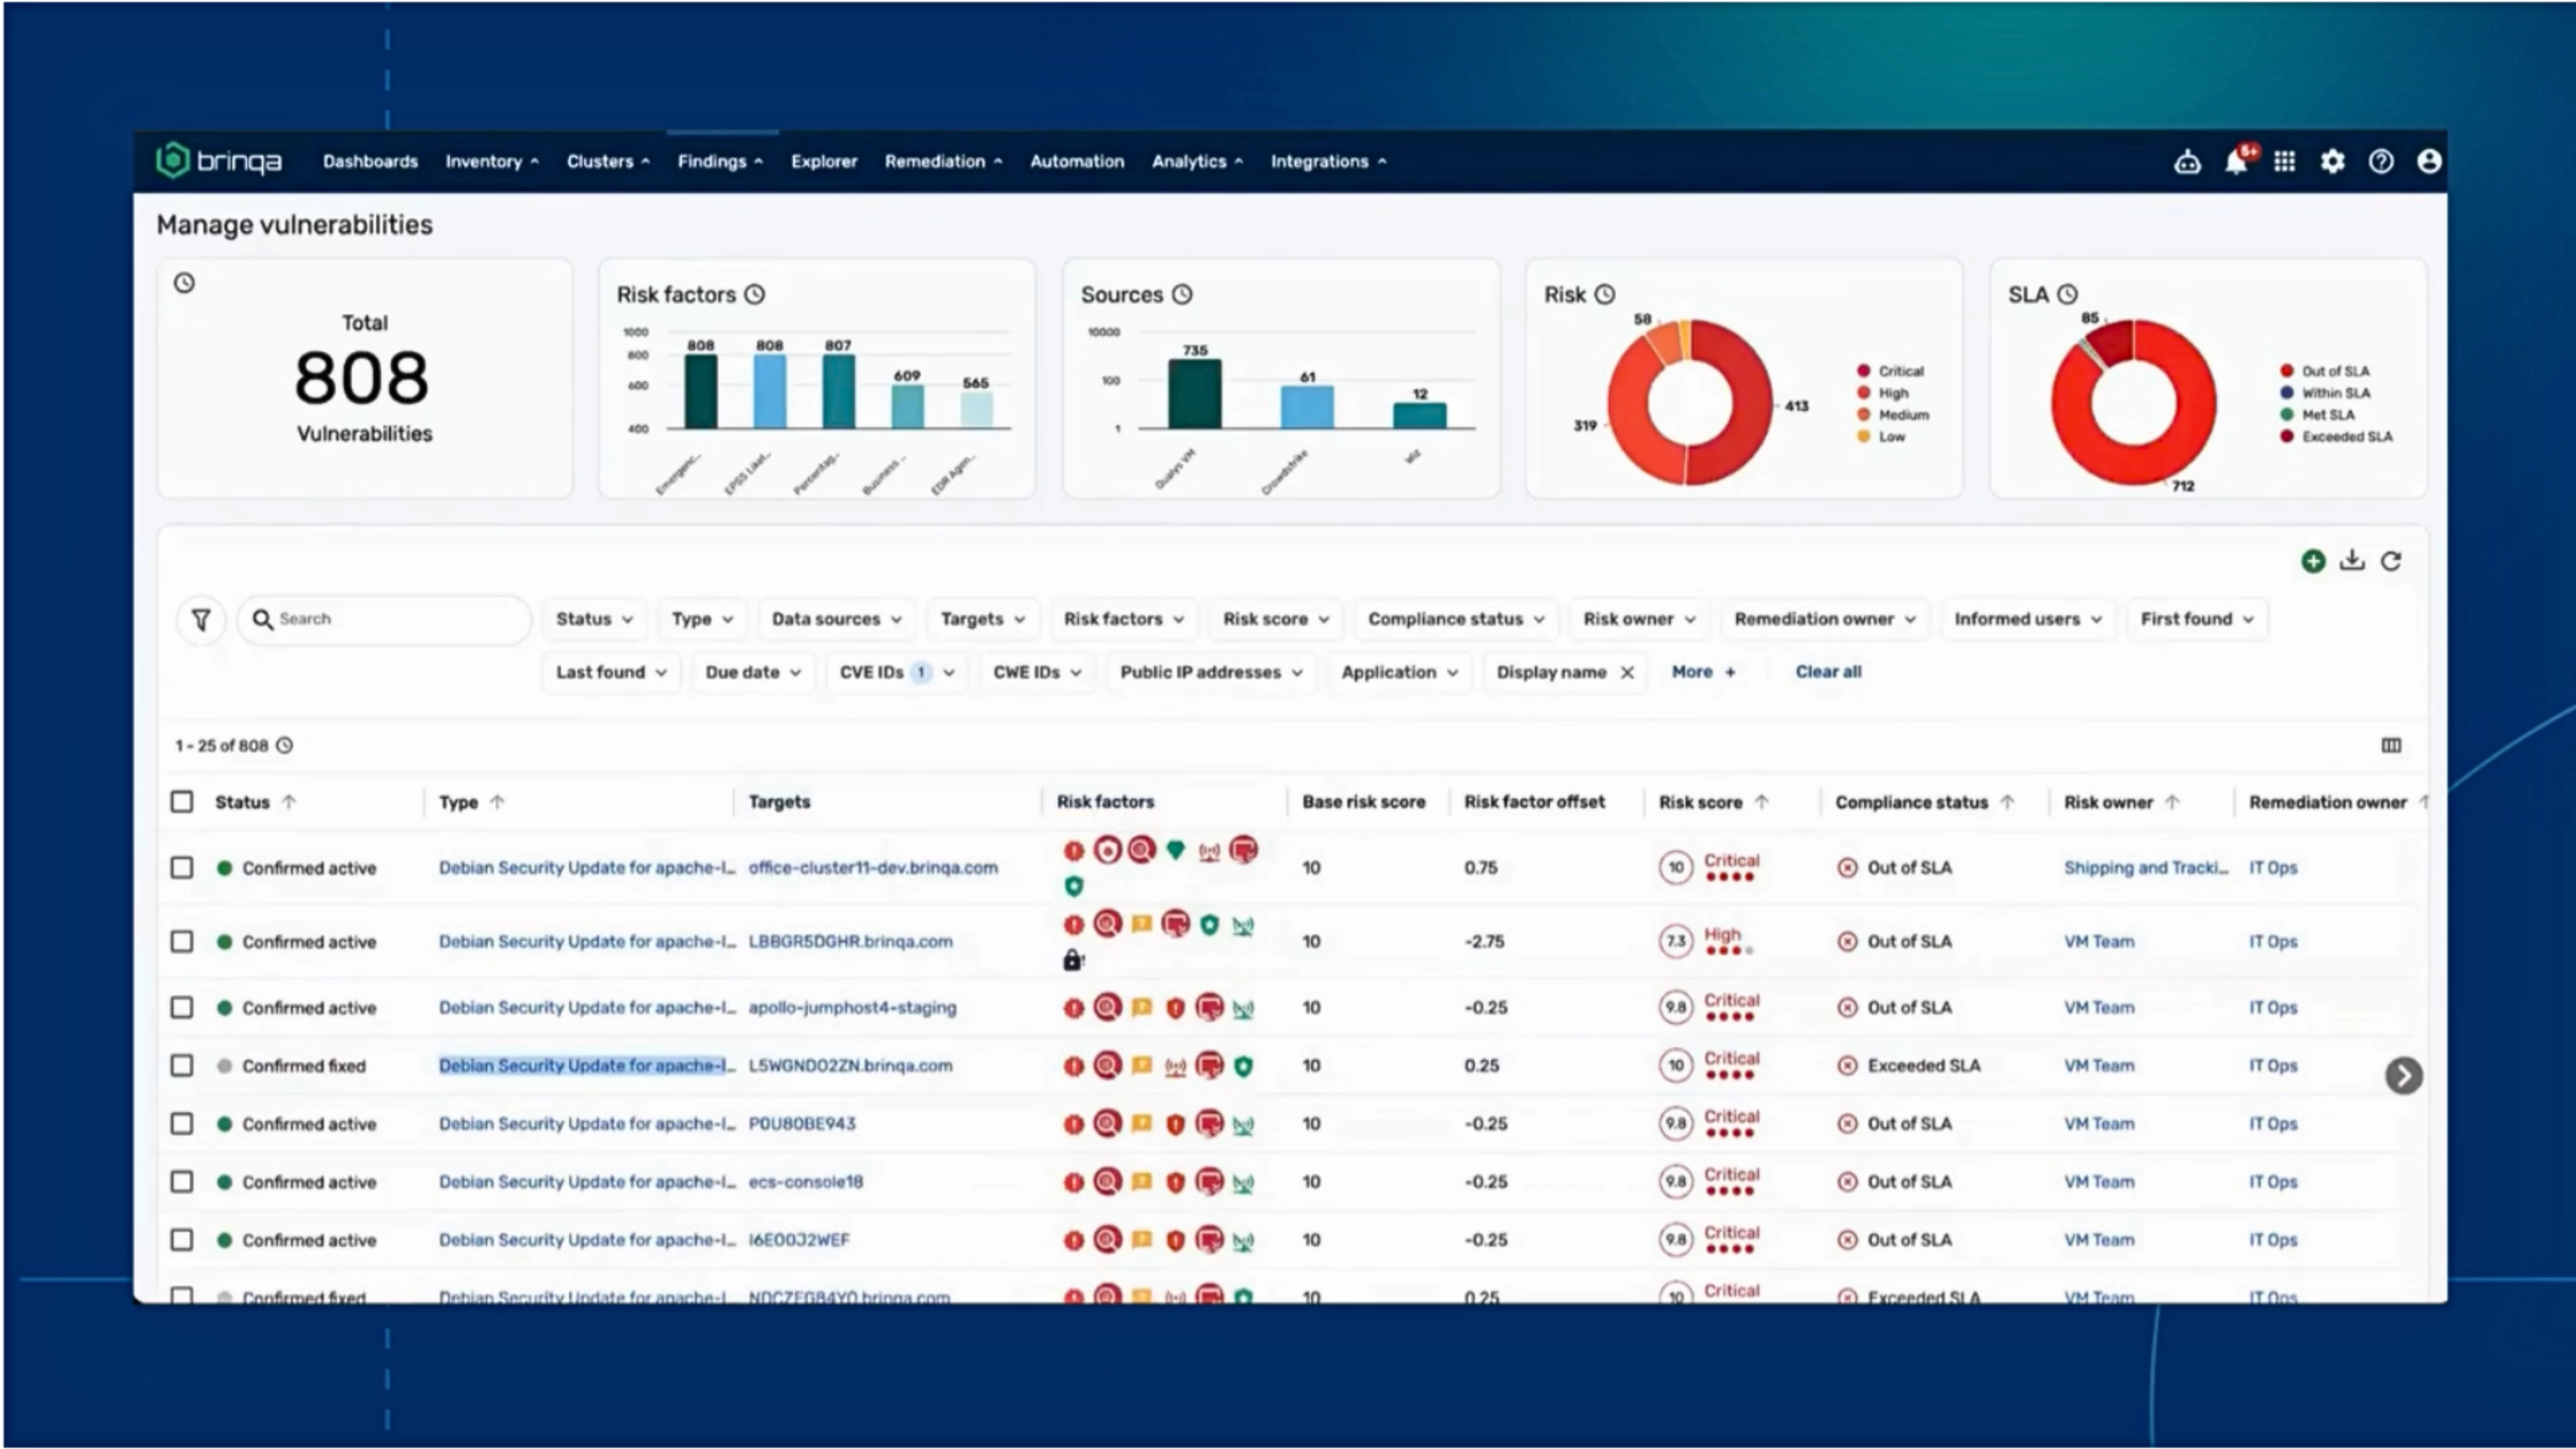The height and width of the screenshot is (1449, 2576).
Task: Tick the select-all header checkbox
Action: pos(182,802)
